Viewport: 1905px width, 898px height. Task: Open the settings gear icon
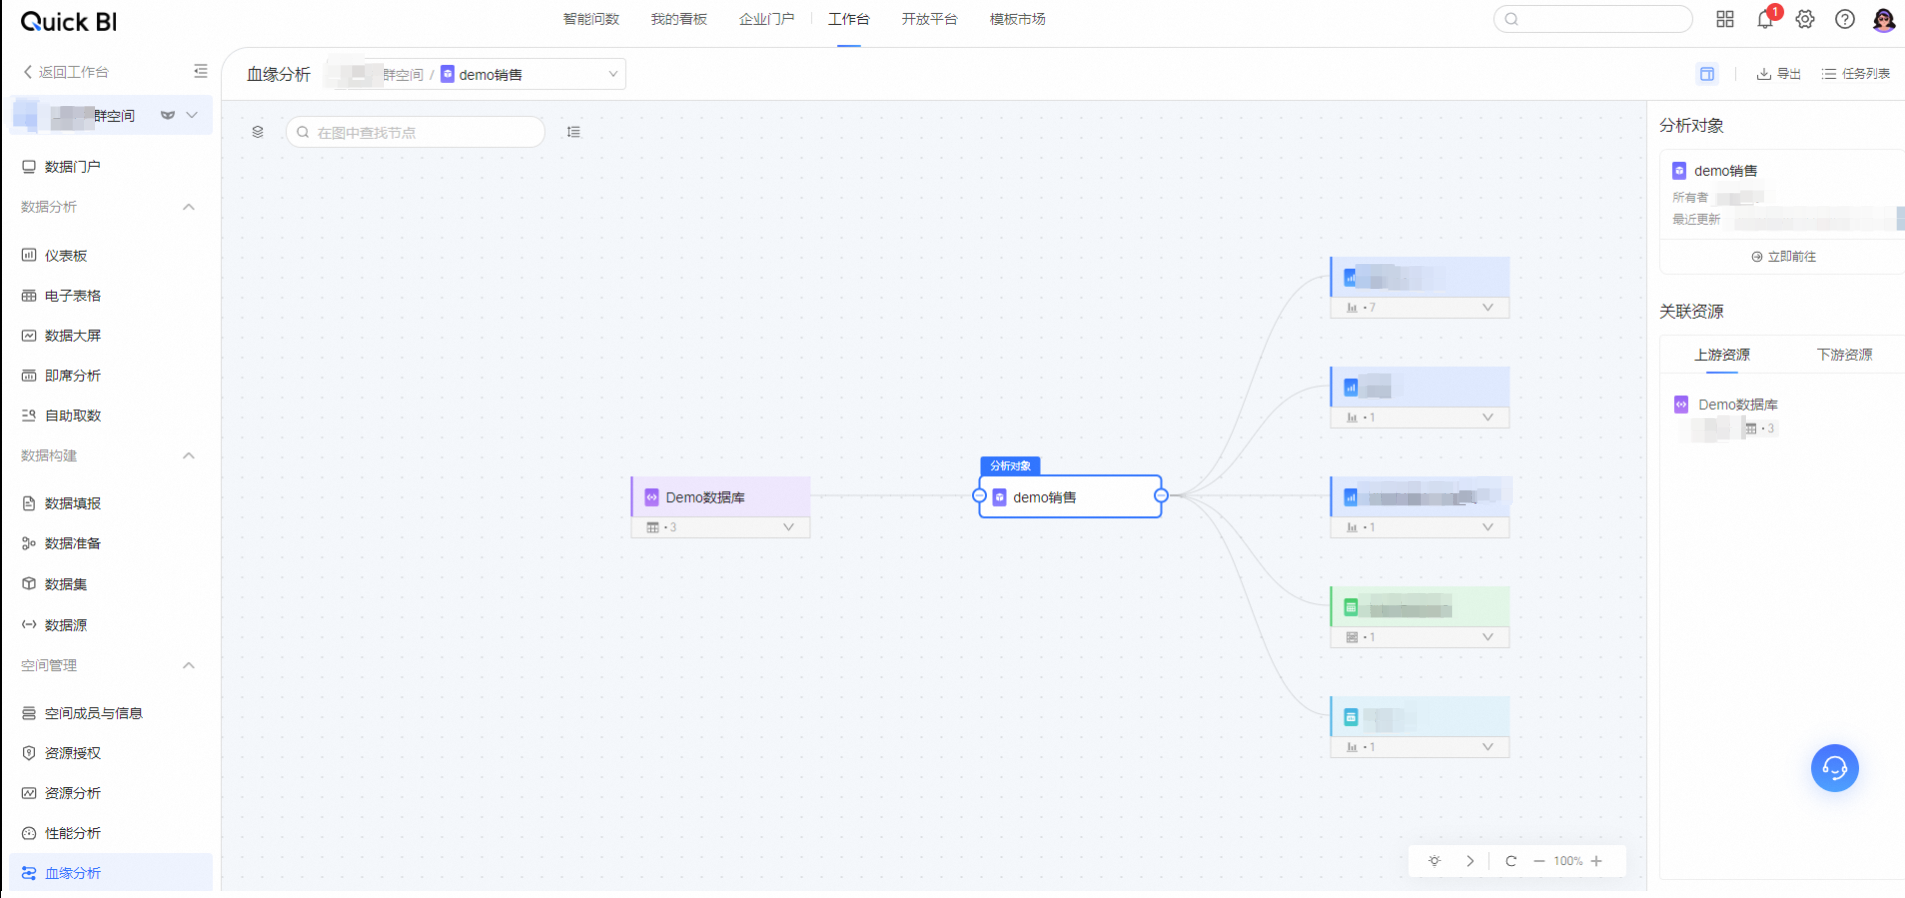(1805, 19)
